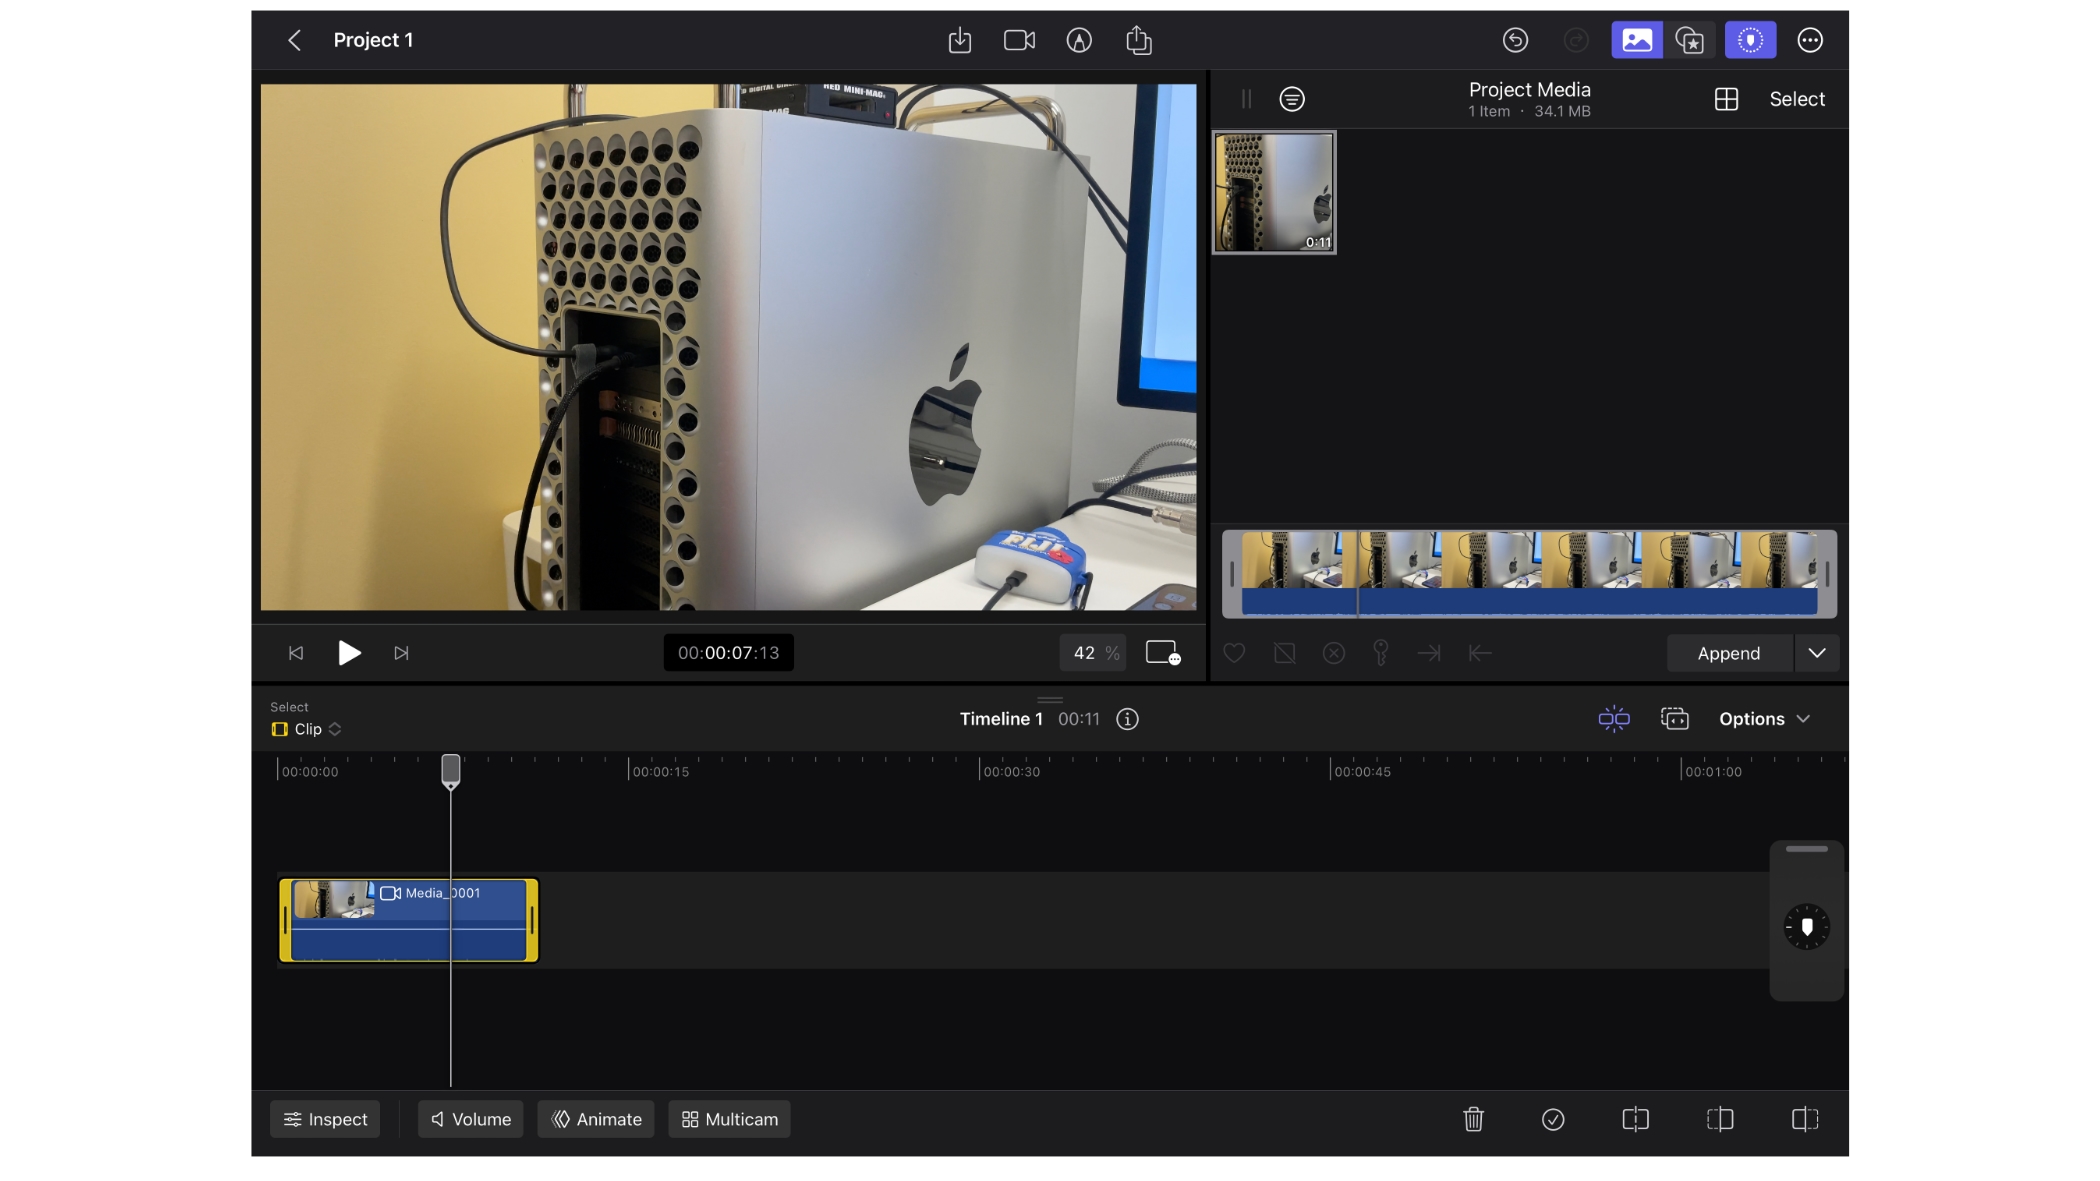Expand the Append options chevron
The width and height of the screenshot is (2100, 1181).
pyautogui.click(x=1818, y=653)
